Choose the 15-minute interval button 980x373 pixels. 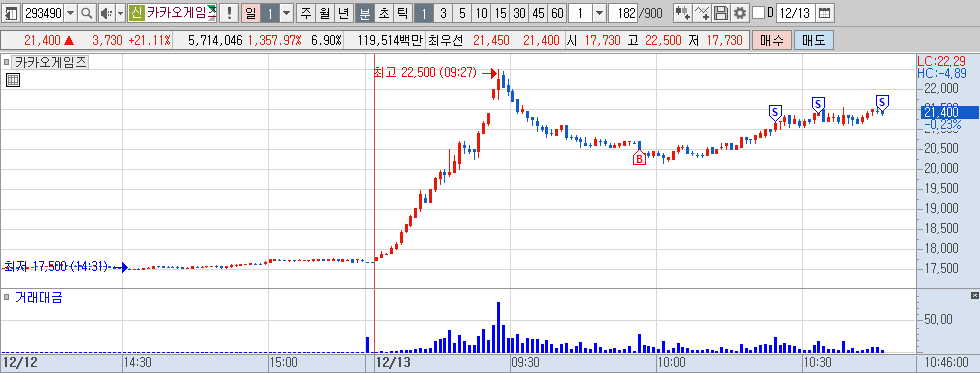click(500, 12)
